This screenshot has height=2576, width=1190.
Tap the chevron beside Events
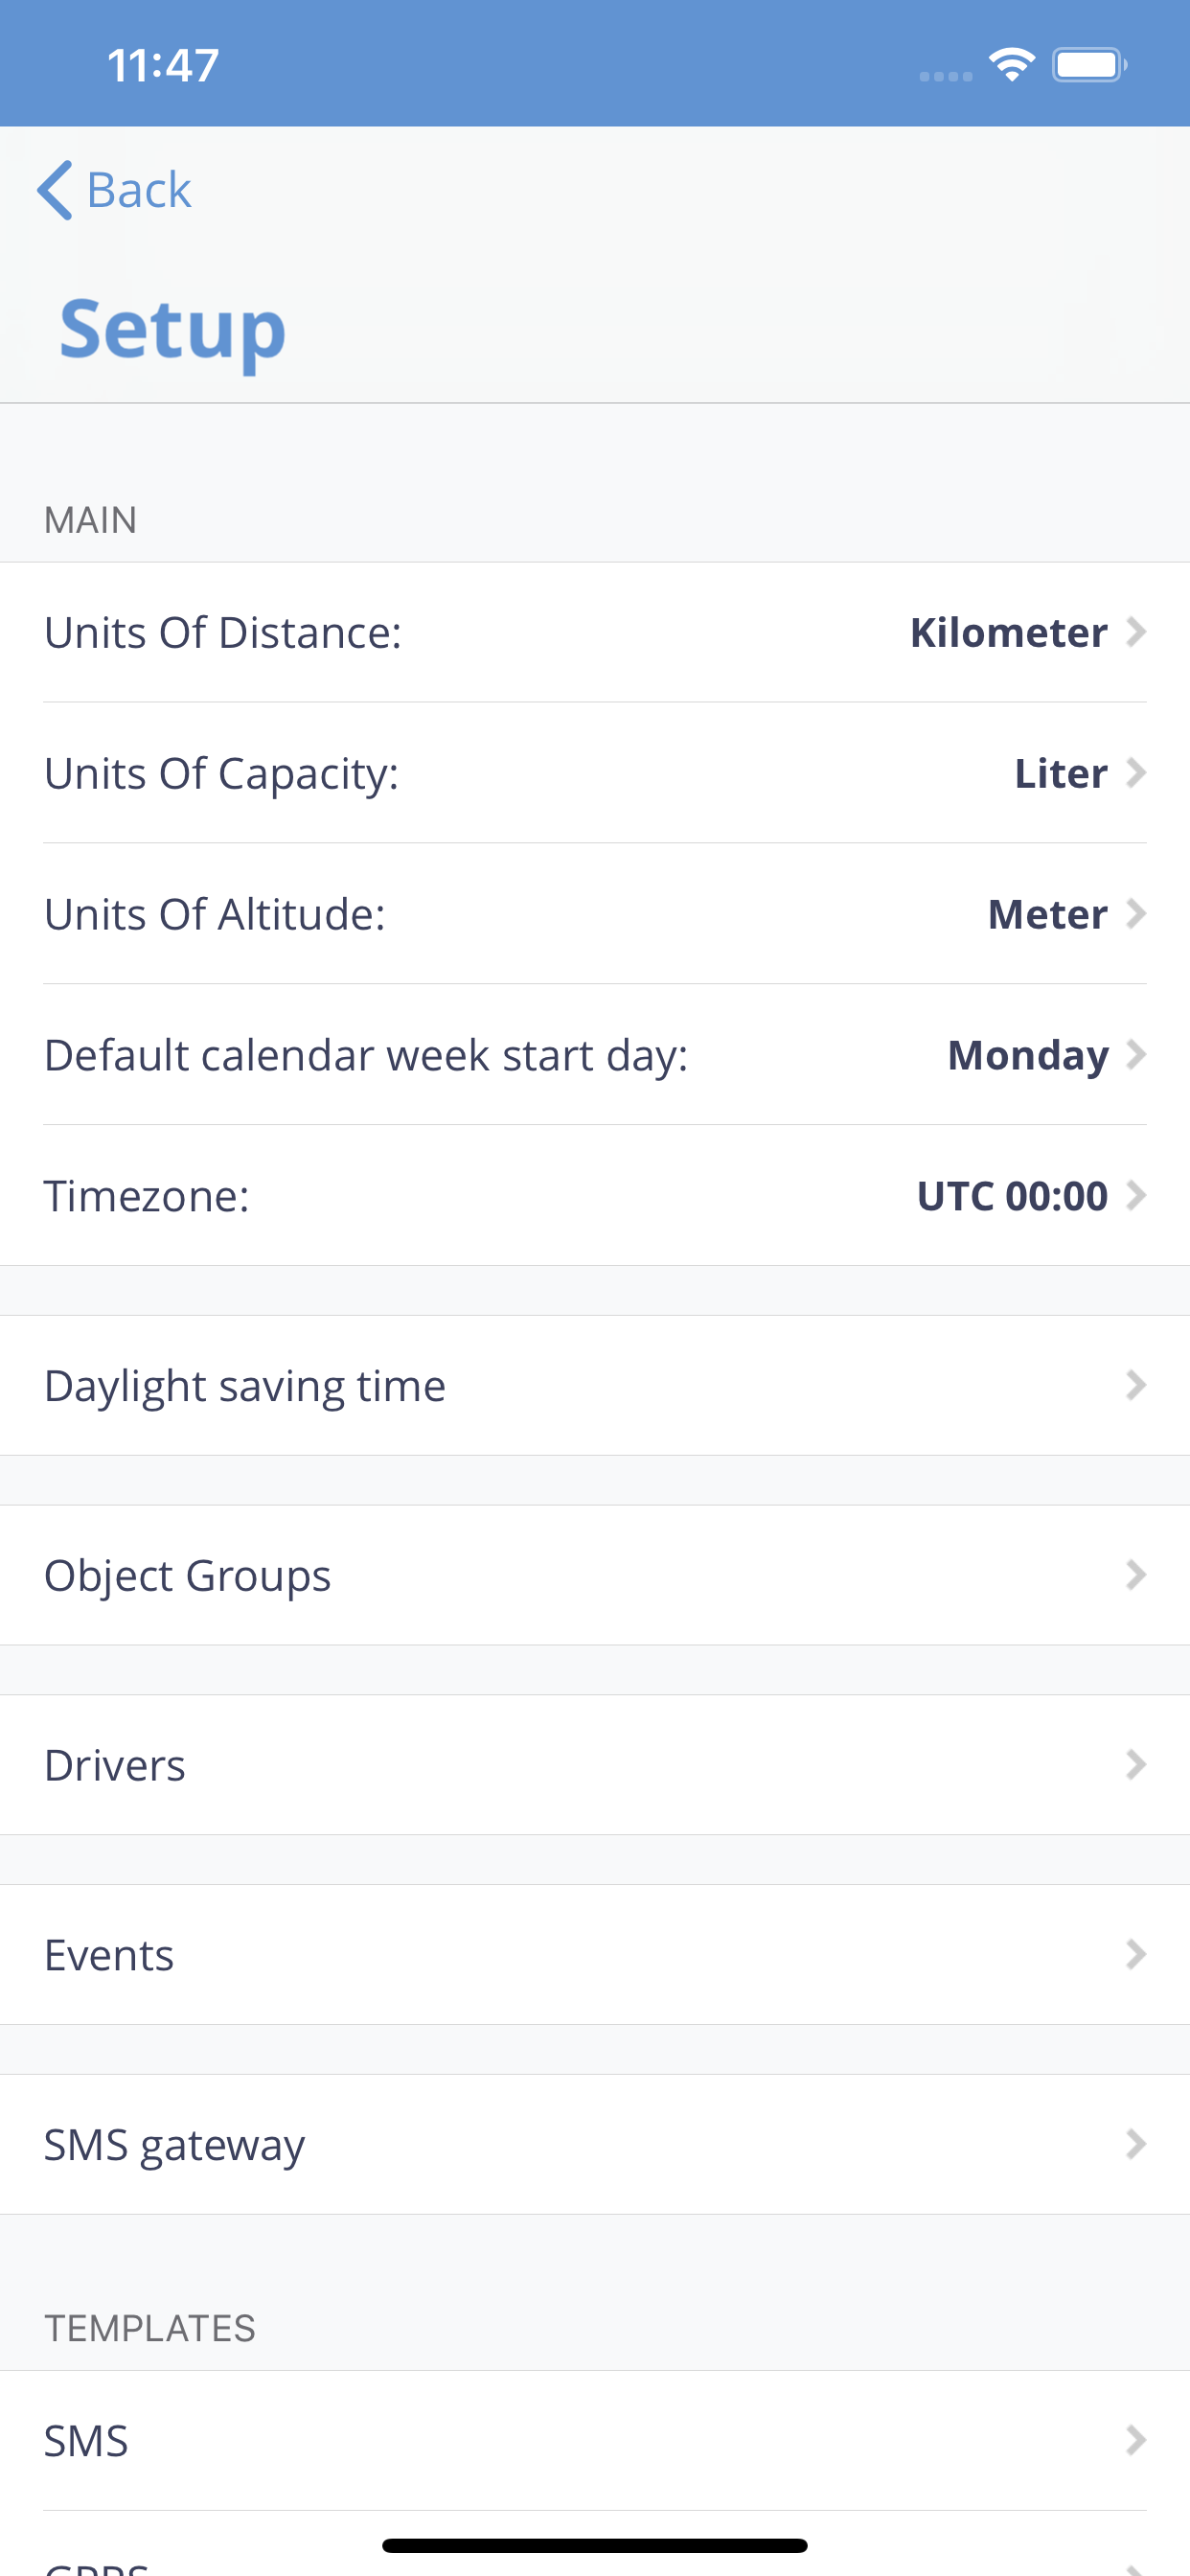[x=1135, y=1955]
